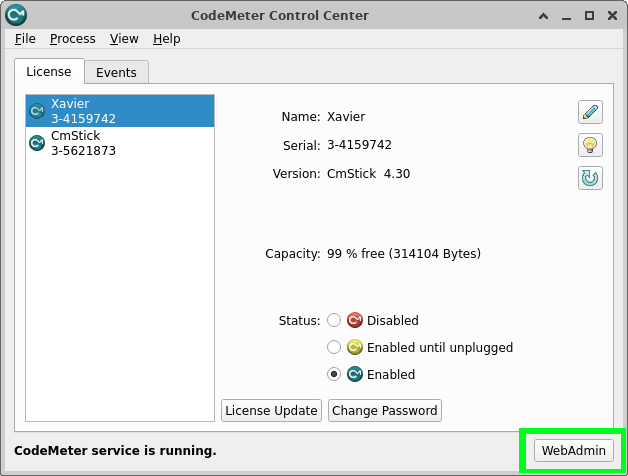This screenshot has height=476, width=628.
Task: Click the serial value 3-4159742
Action: coord(359,145)
